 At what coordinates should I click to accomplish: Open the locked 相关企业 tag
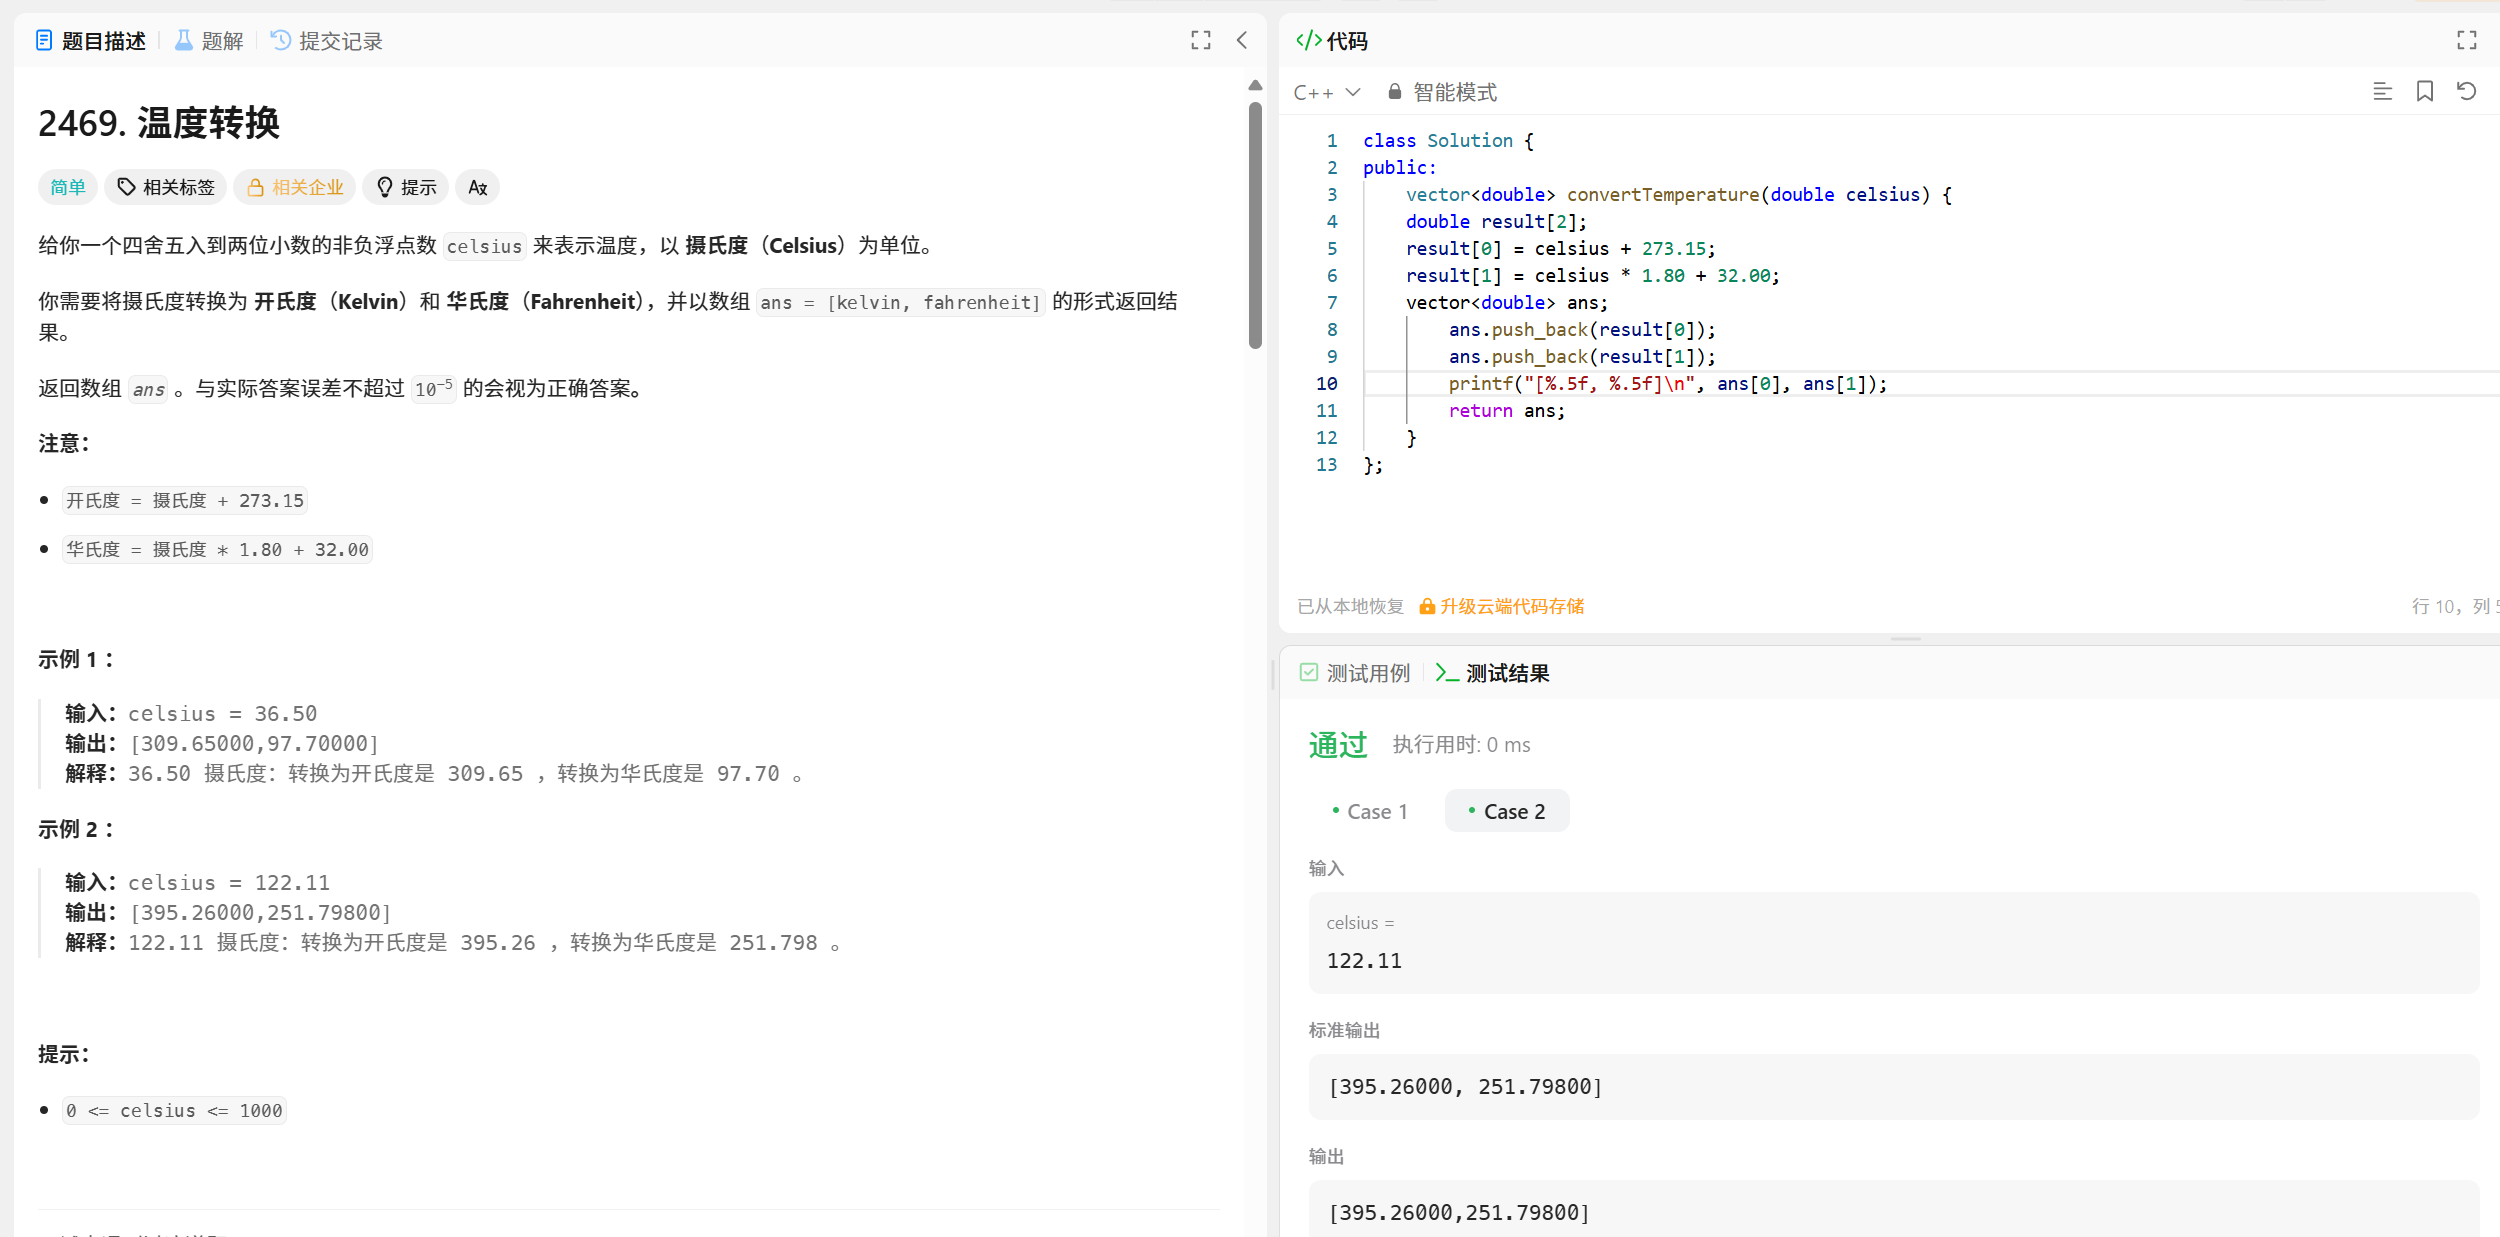pyautogui.click(x=295, y=187)
